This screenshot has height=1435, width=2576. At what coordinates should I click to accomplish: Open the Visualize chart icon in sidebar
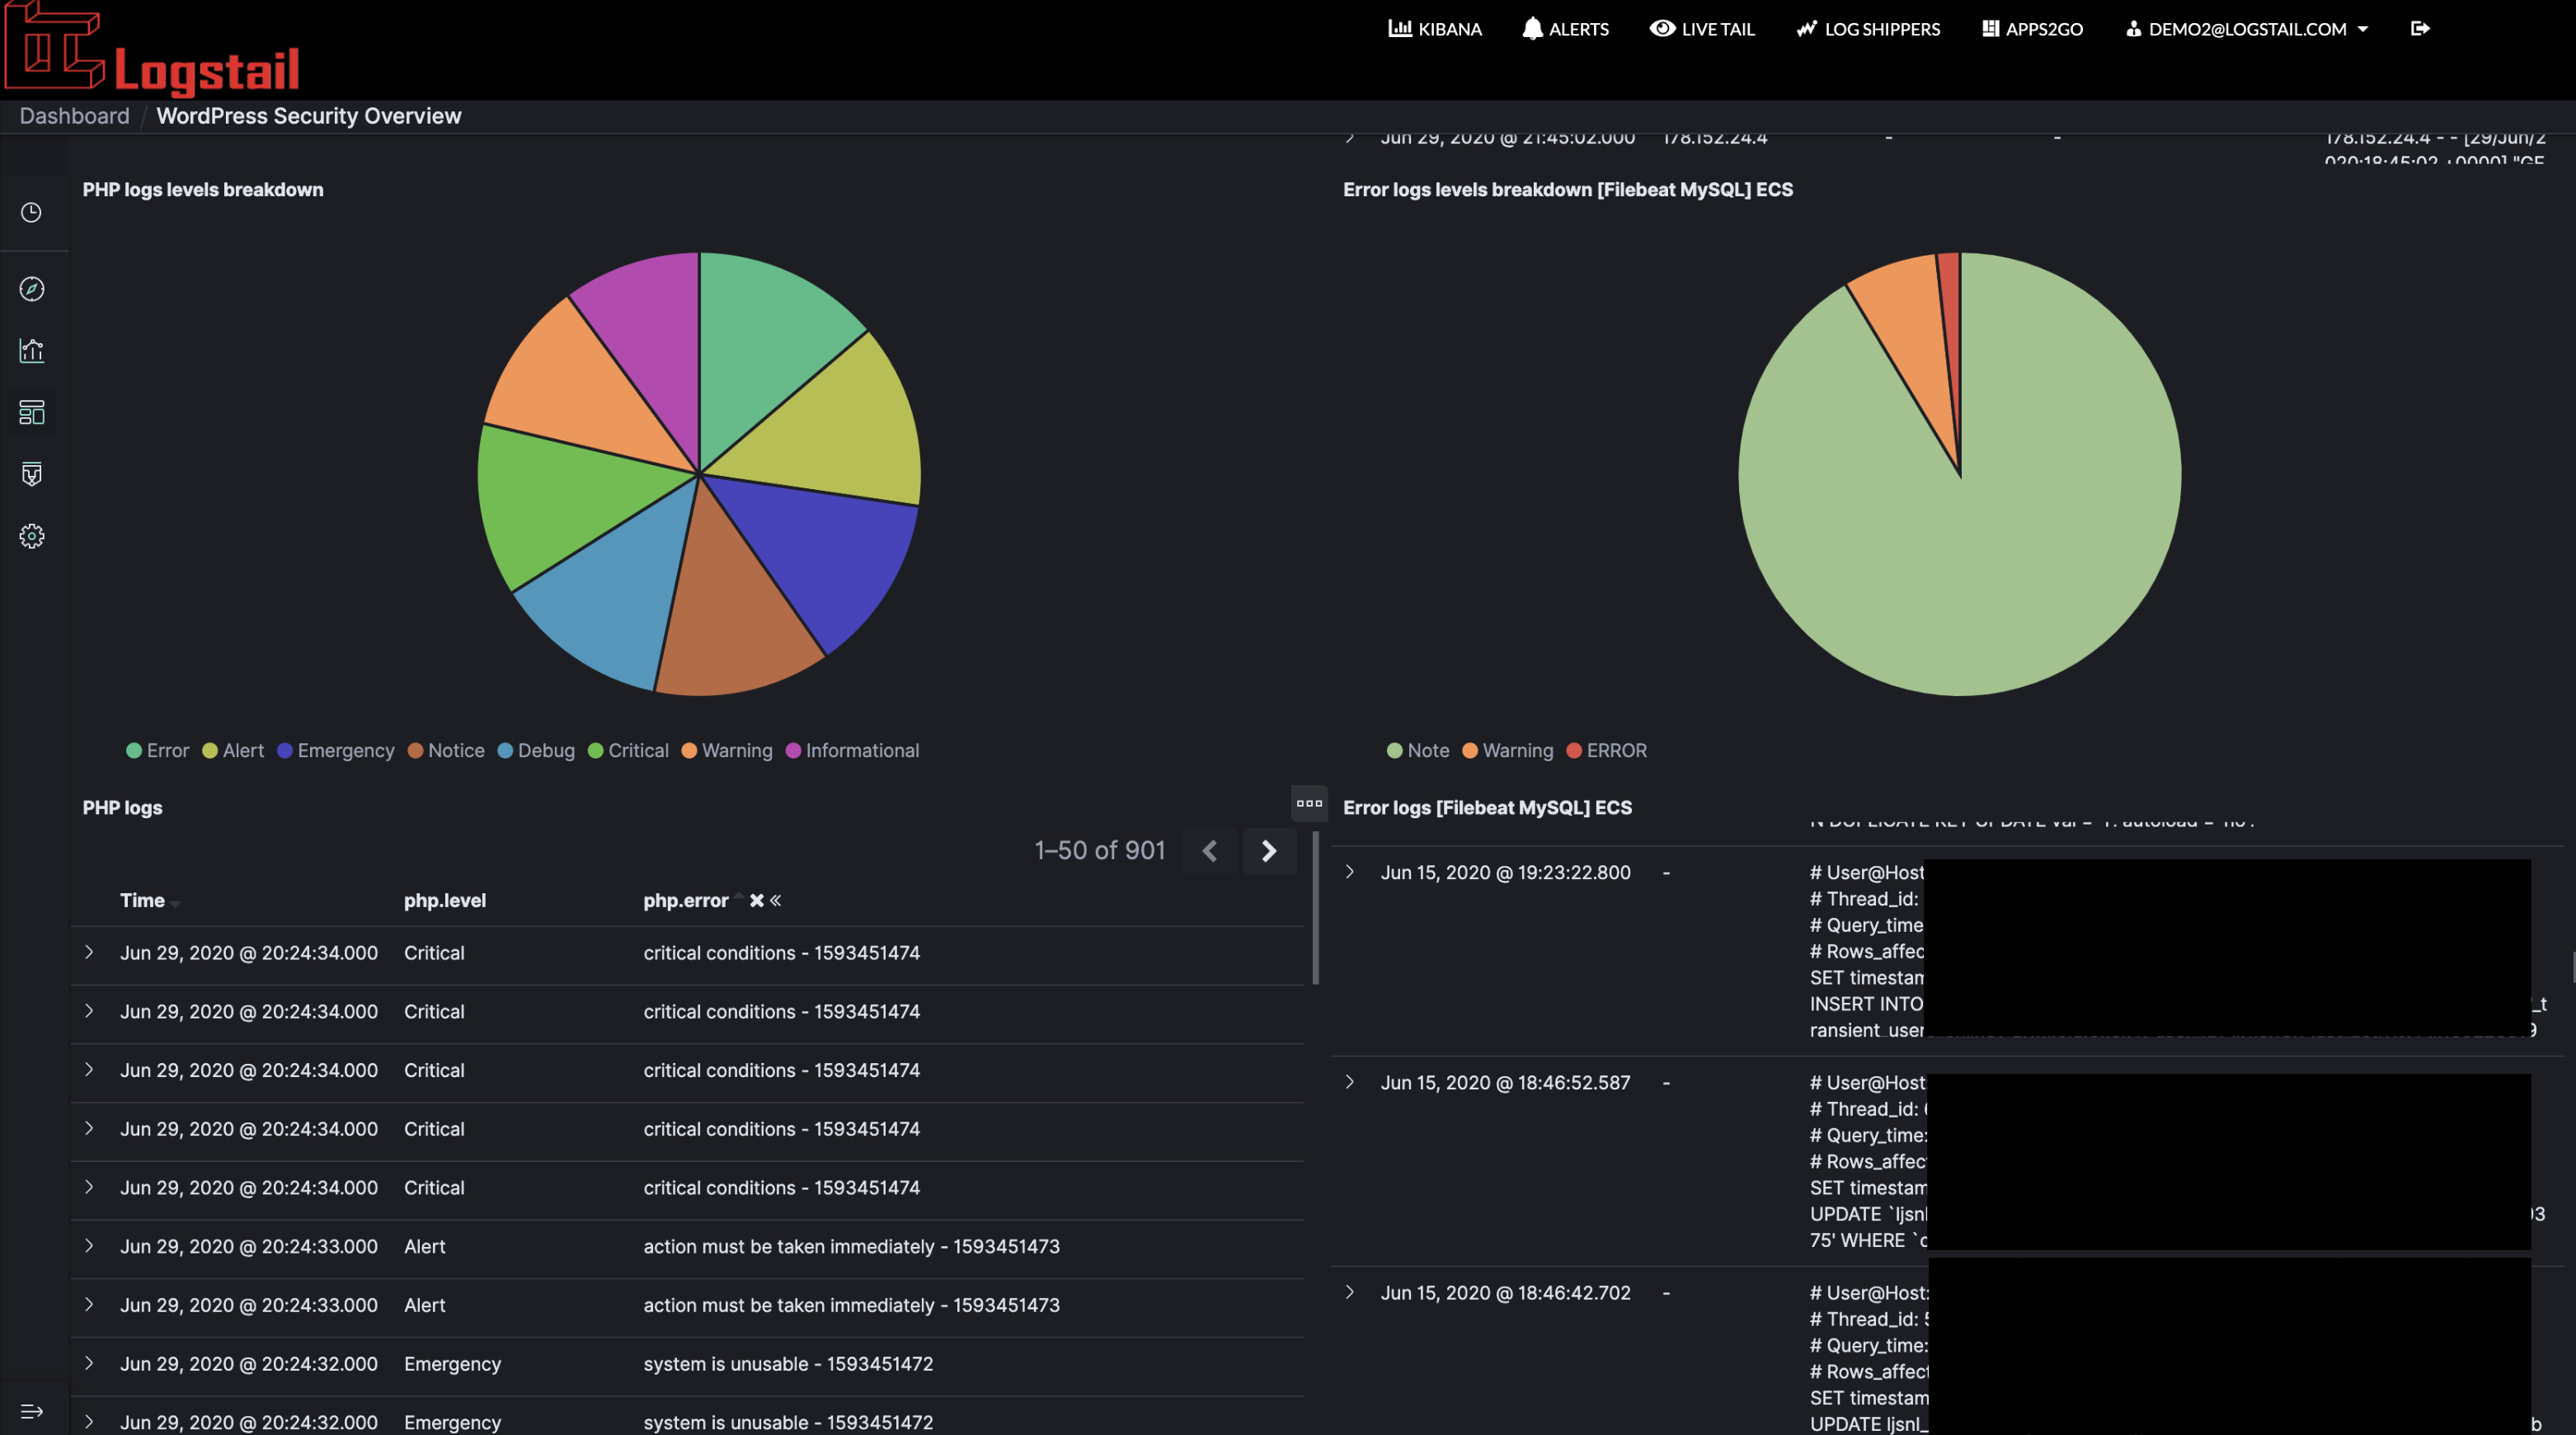coord(32,351)
